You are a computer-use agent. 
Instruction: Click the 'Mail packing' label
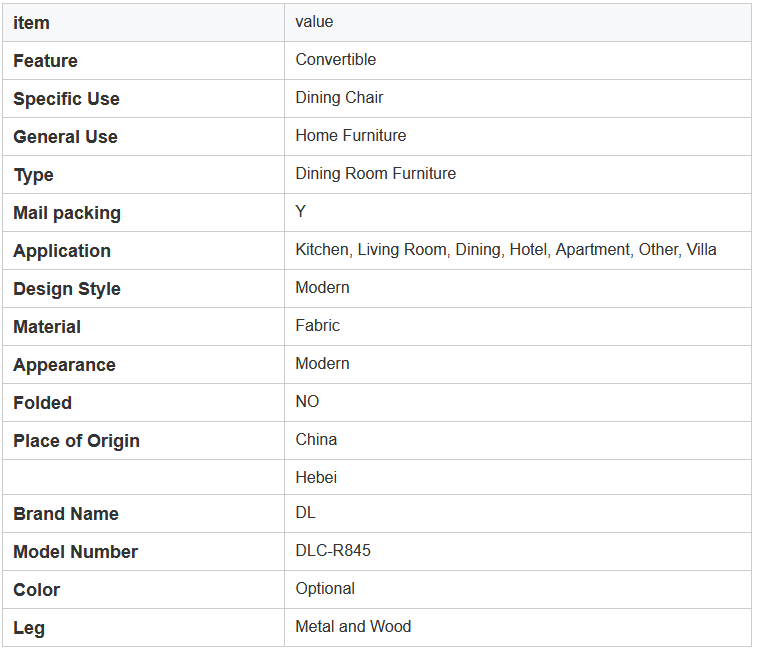point(67,213)
